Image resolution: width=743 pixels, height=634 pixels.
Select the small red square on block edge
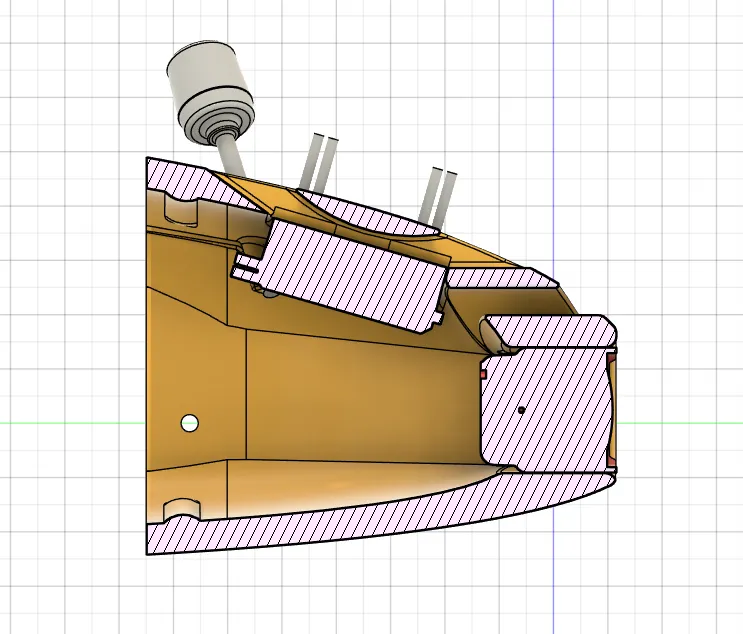click(x=483, y=374)
